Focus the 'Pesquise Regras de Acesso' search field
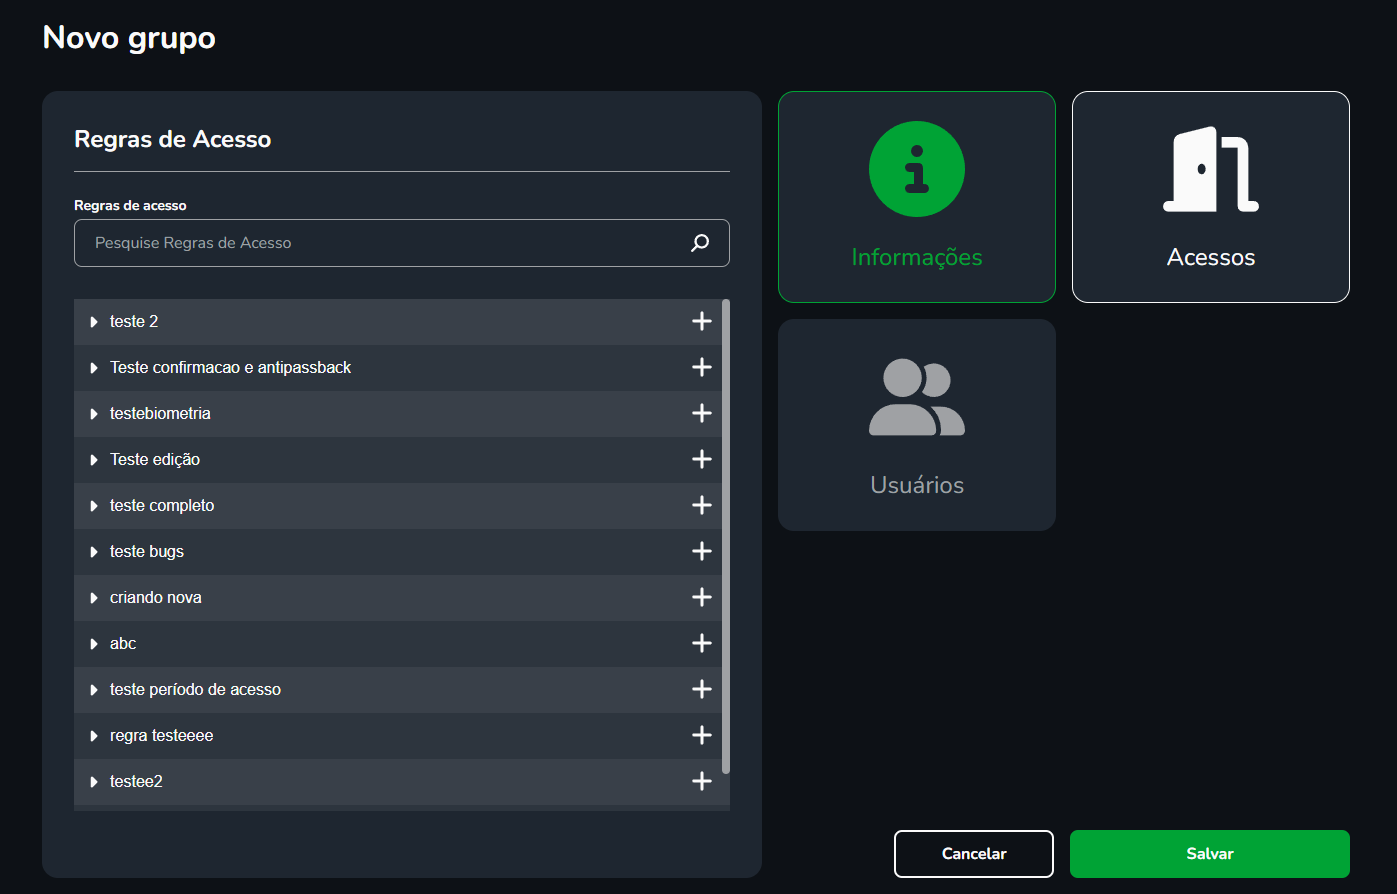The height and width of the screenshot is (894, 1397). click(402, 243)
